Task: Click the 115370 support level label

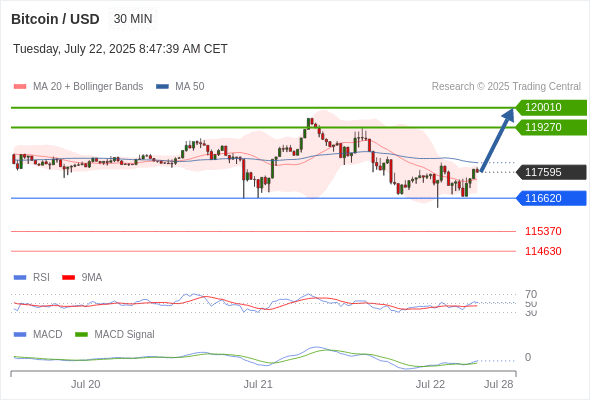Action: (x=543, y=231)
